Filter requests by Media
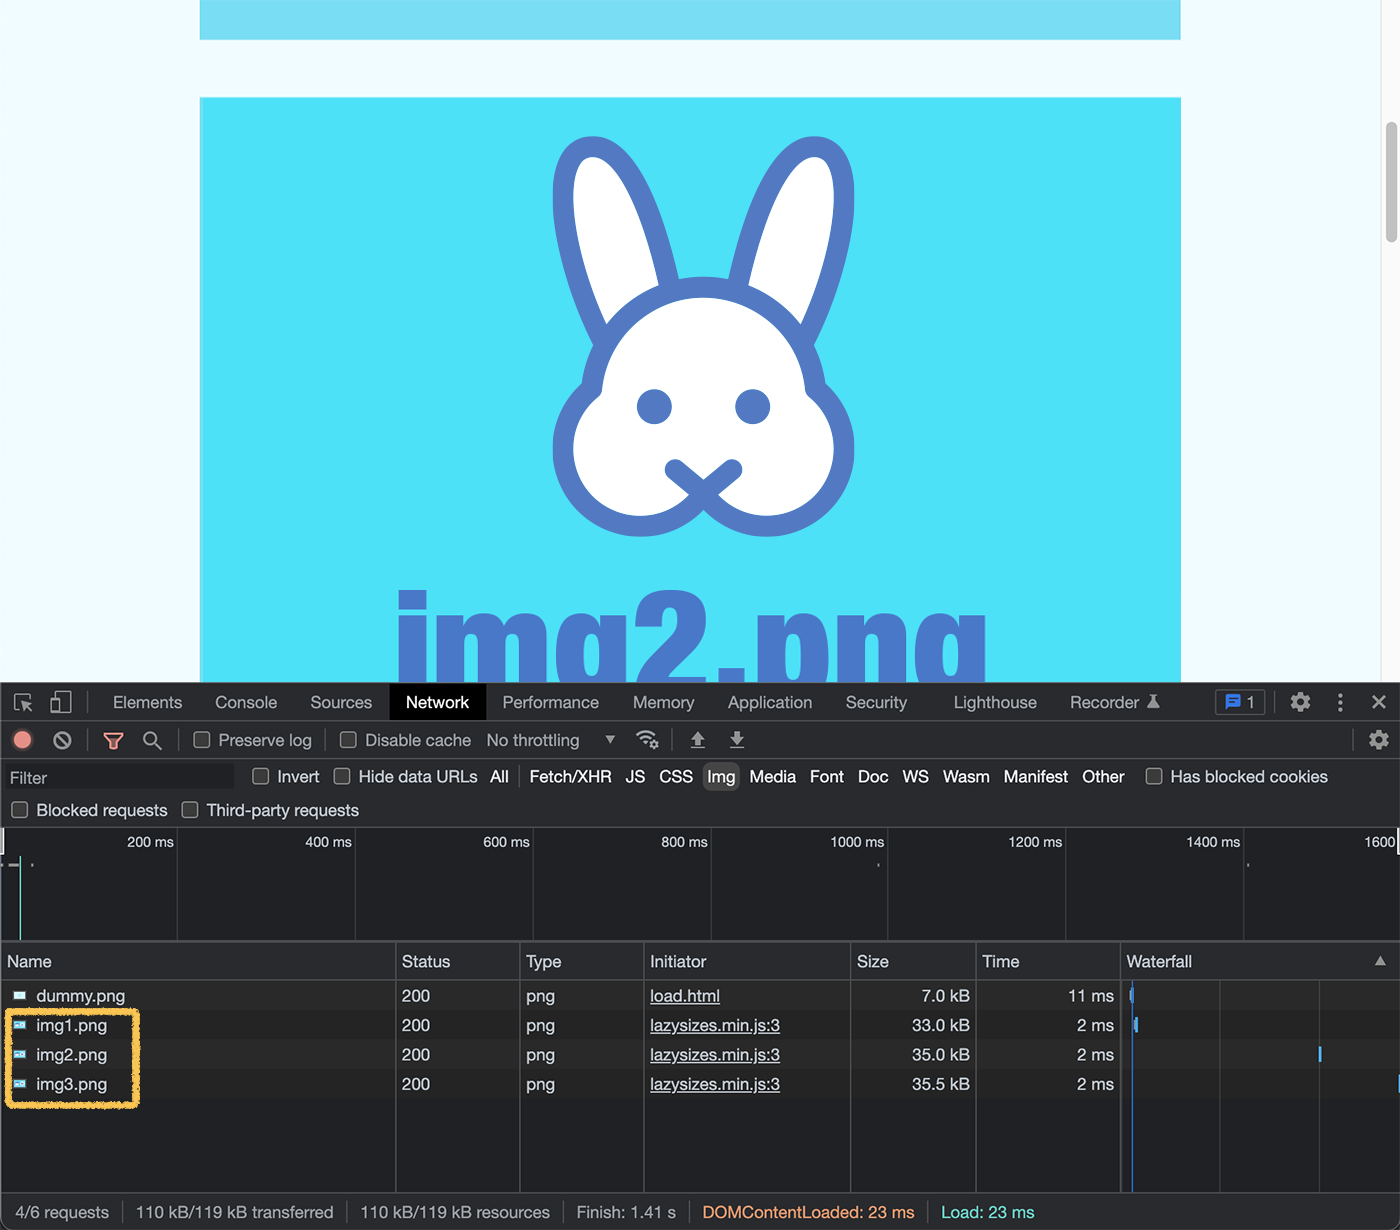The image size is (1400, 1230). click(773, 776)
